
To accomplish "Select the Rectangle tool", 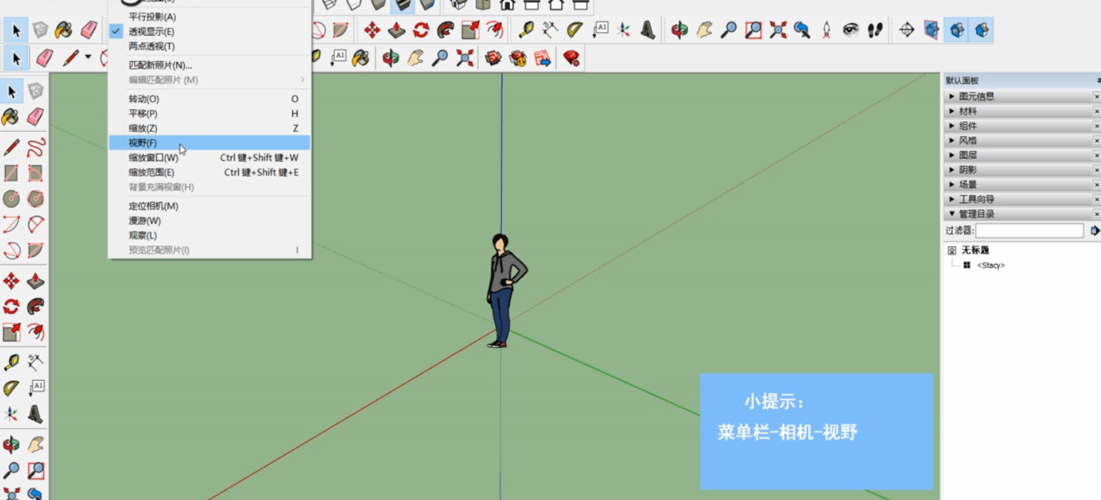I will 11,173.
